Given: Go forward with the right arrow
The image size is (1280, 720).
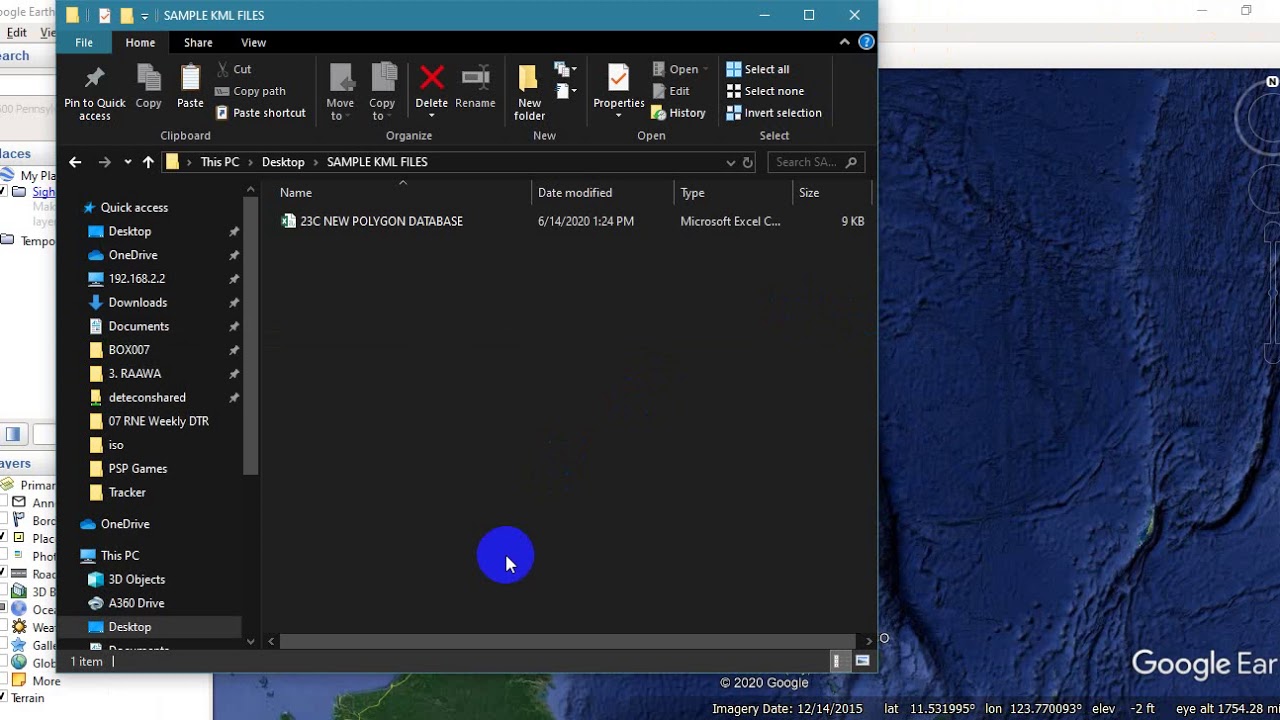Looking at the screenshot, I should coord(104,162).
